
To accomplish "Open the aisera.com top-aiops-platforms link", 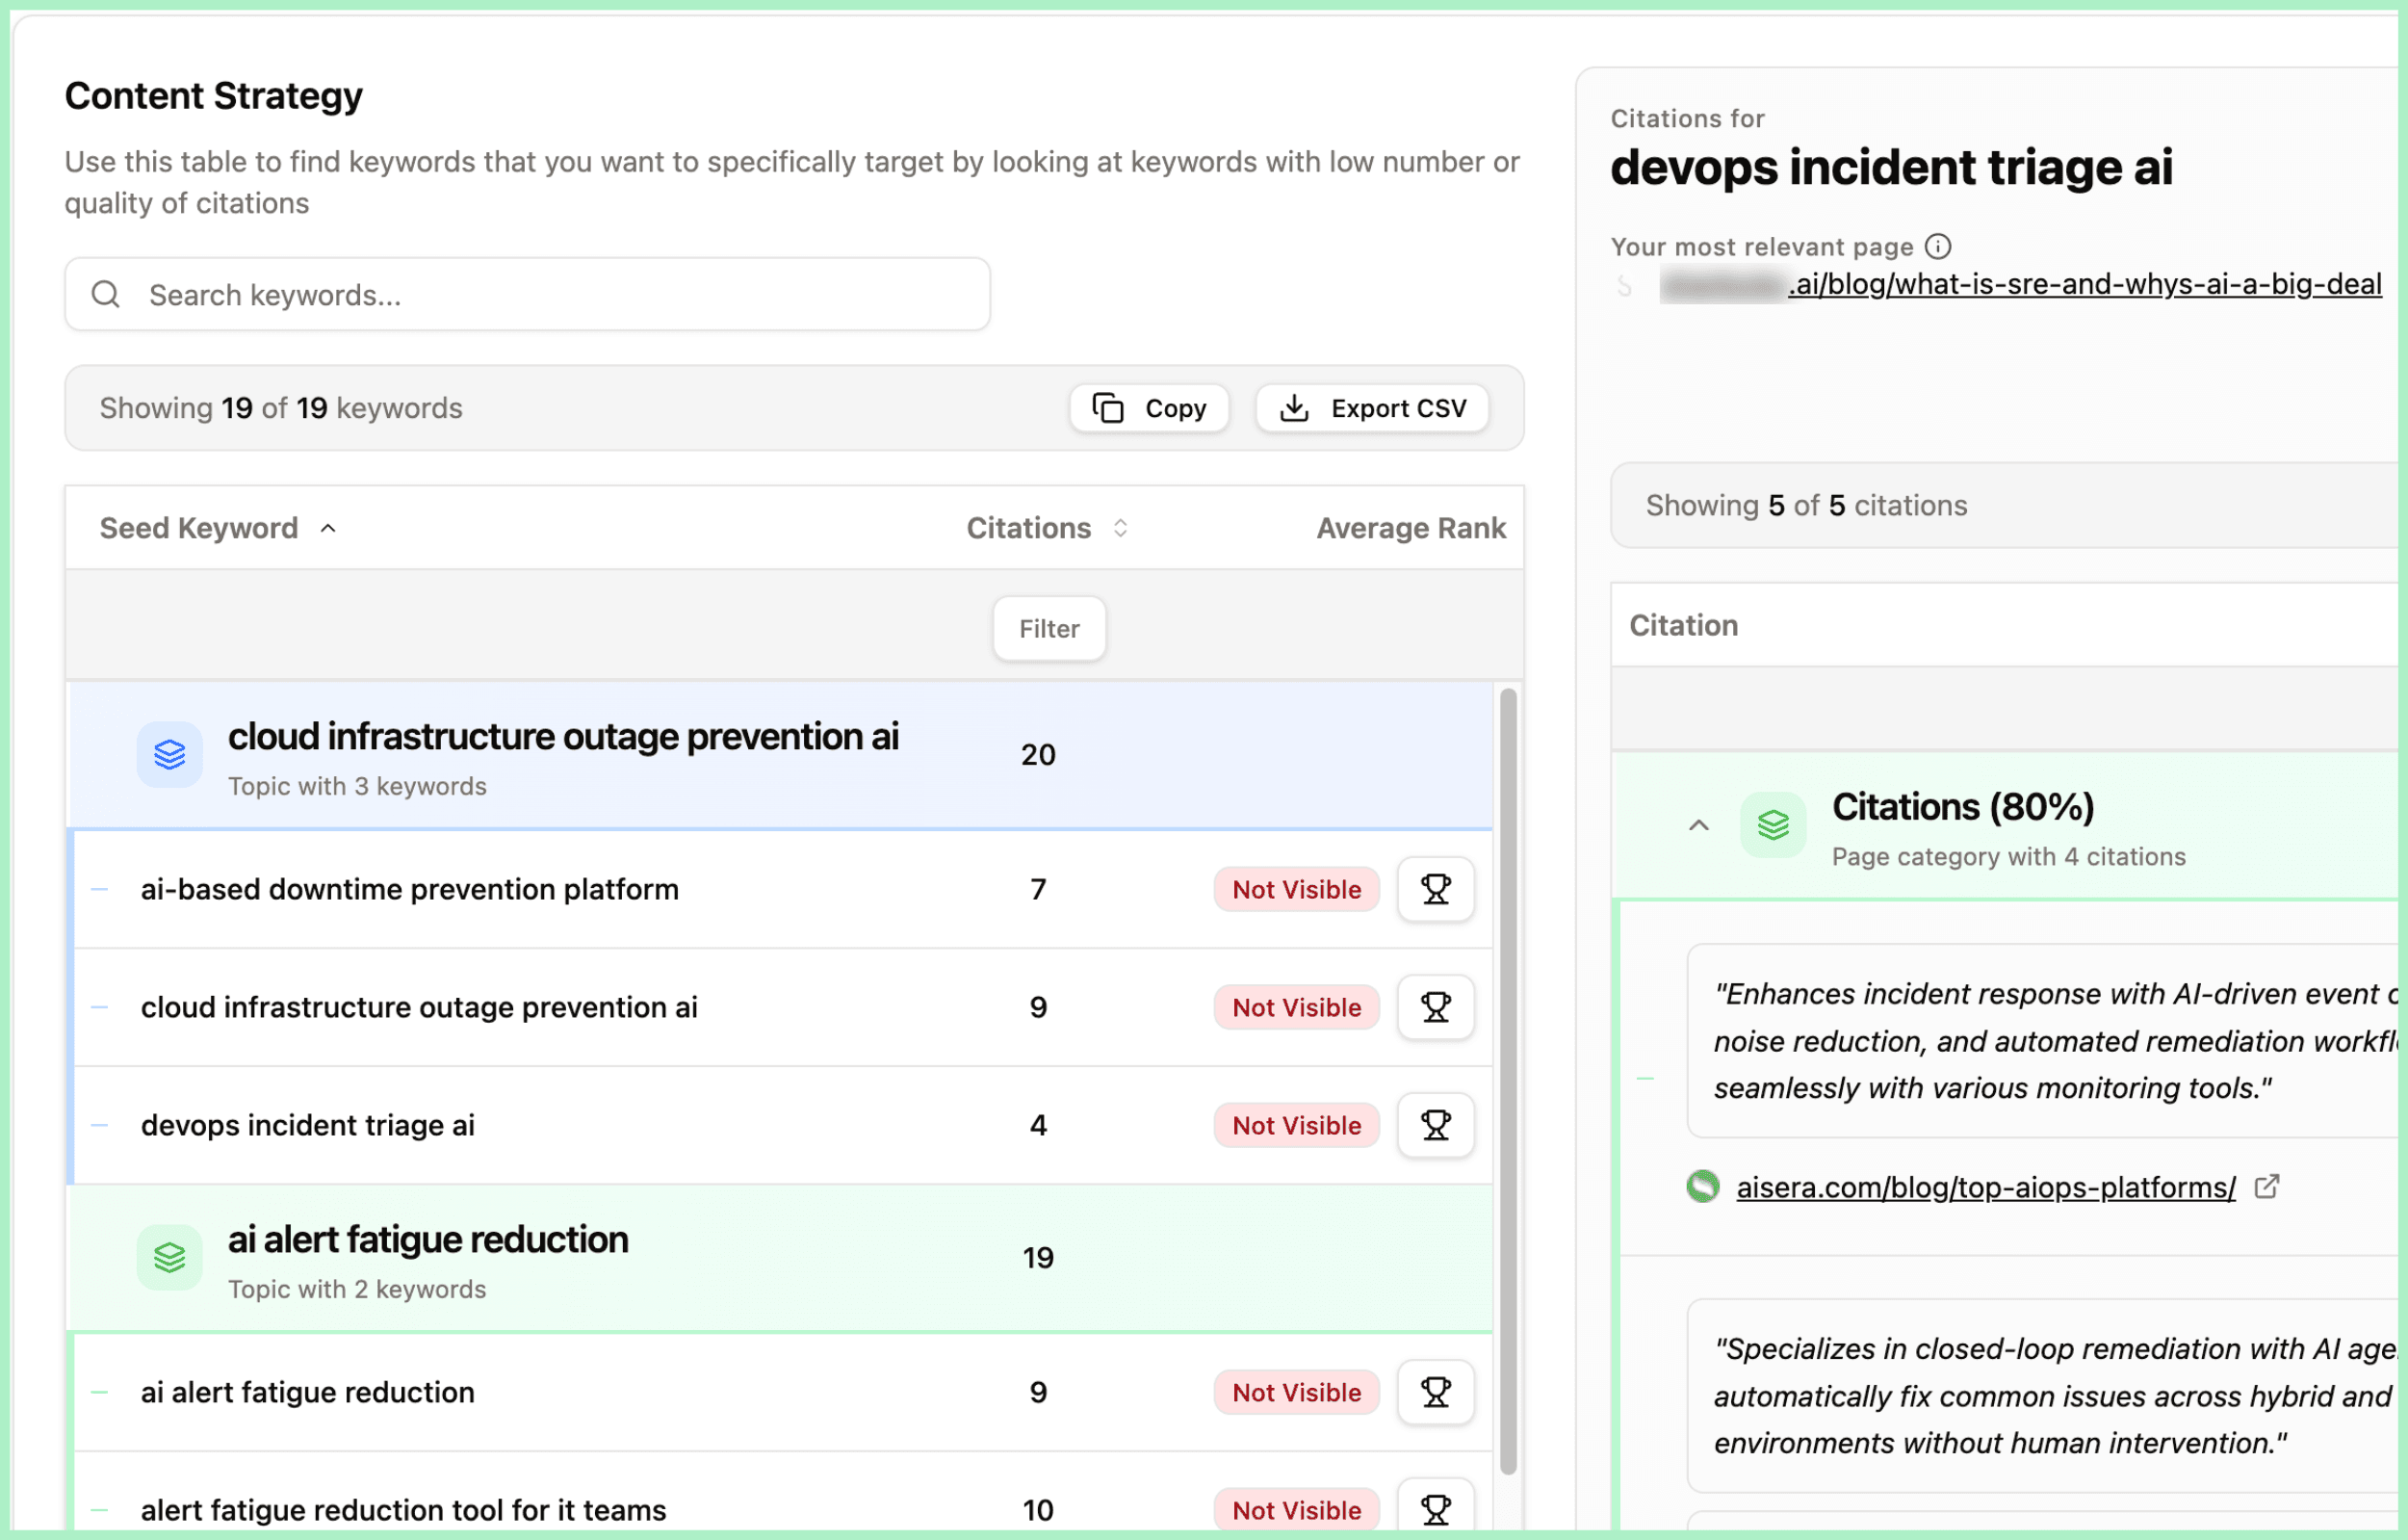I will click(1985, 1187).
